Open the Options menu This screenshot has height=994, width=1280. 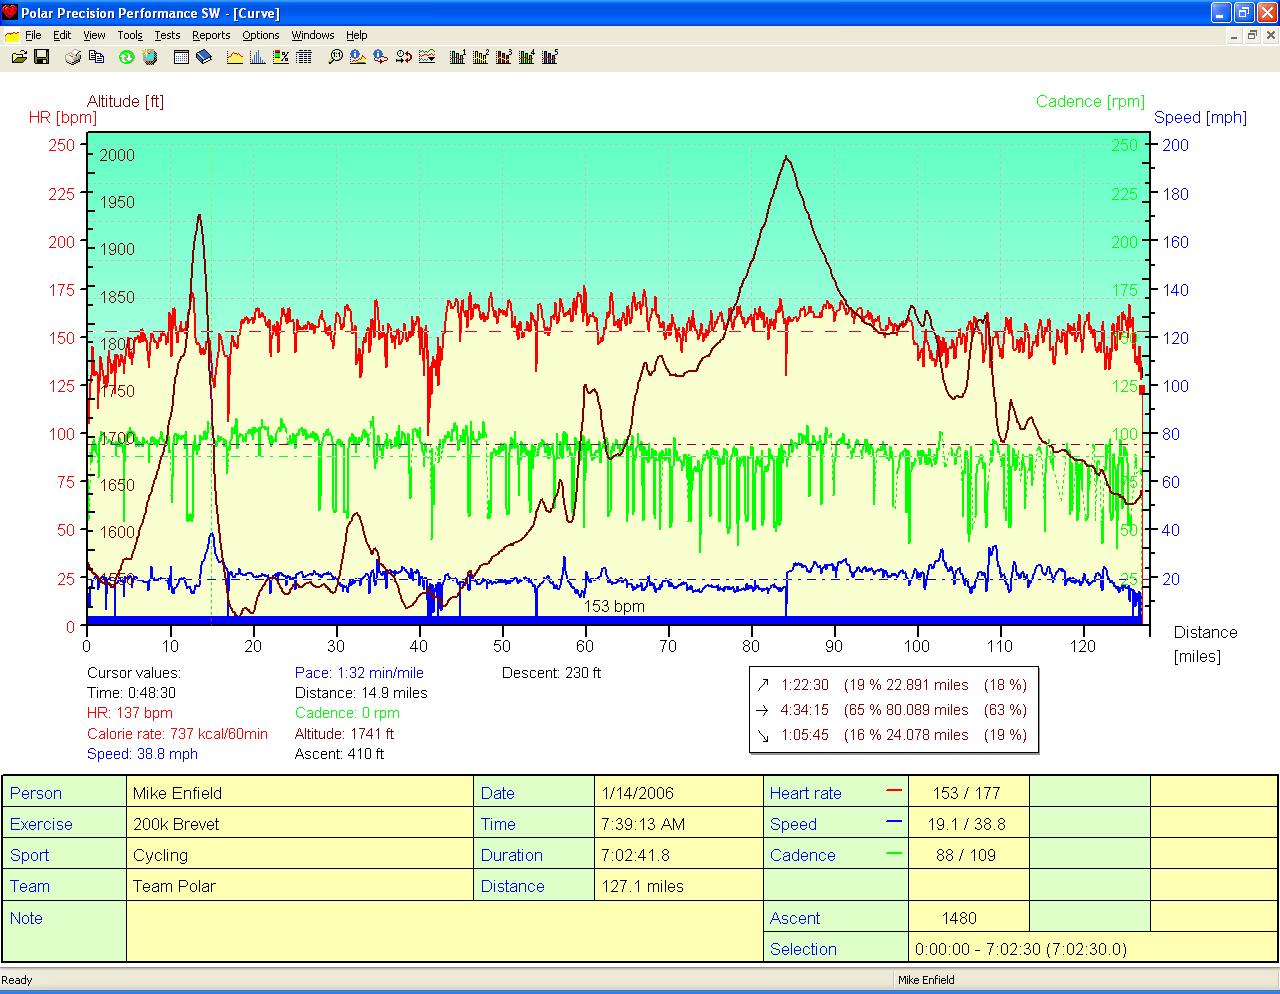coord(261,35)
